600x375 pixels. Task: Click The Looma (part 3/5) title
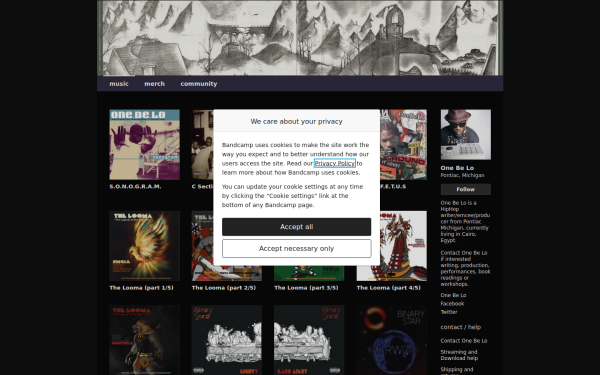tap(306, 288)
